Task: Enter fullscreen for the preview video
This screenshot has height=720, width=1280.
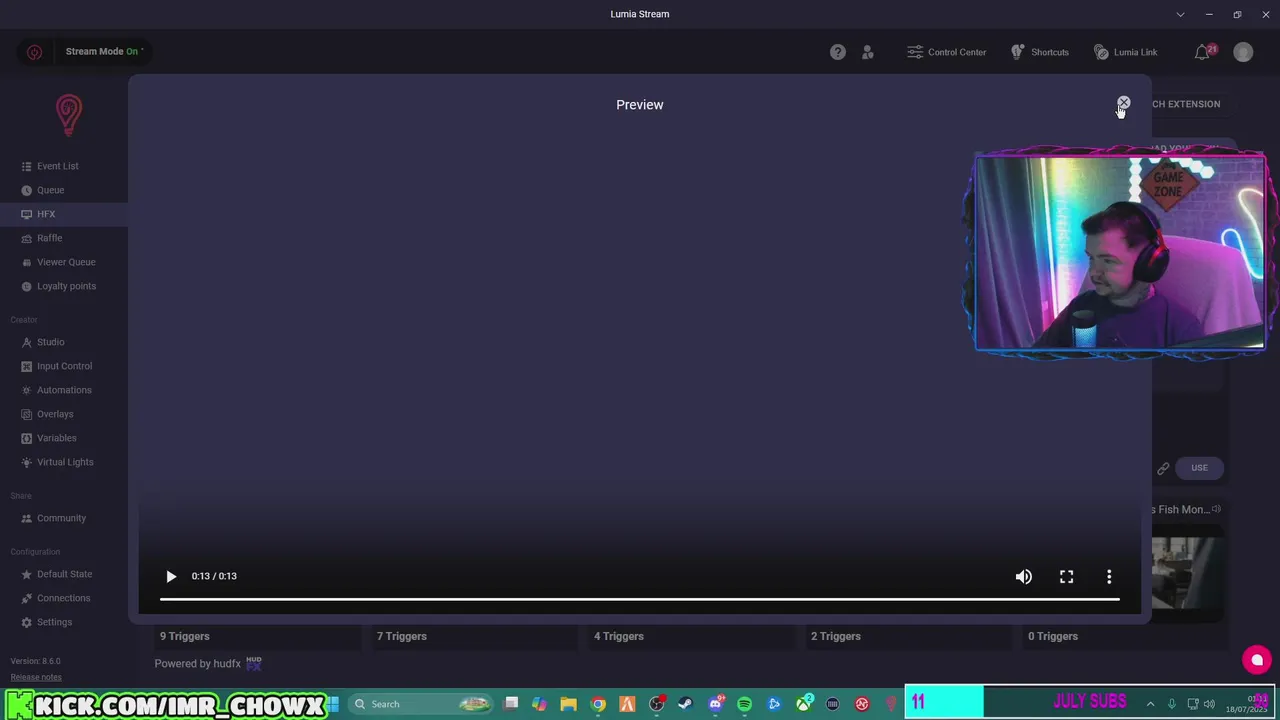Action: (x=1067, y=576)
